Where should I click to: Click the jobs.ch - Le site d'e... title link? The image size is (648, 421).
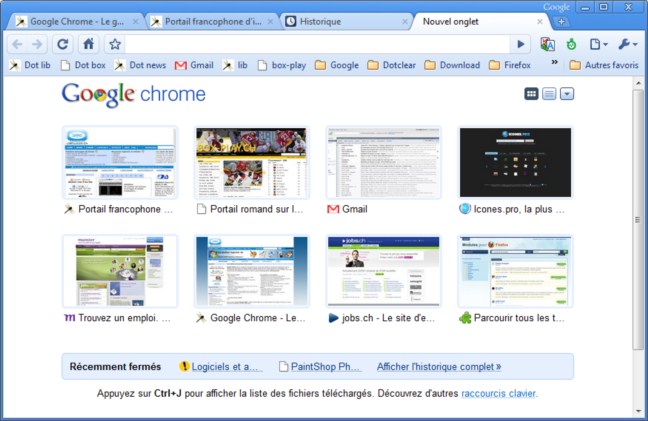388,318
